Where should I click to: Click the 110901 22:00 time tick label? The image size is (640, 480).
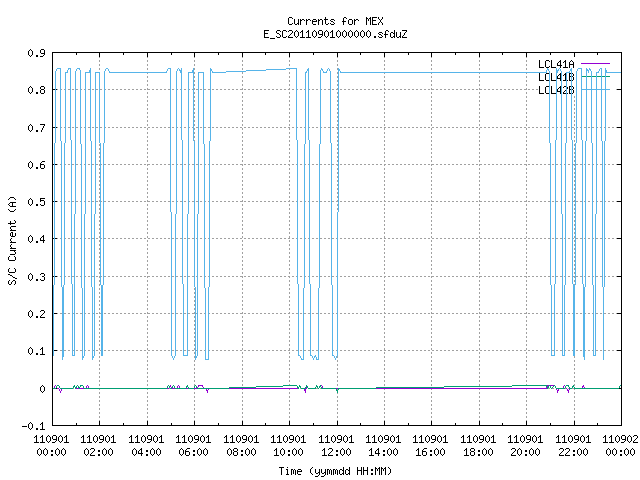pyautogui.click(x=573, y=446)
